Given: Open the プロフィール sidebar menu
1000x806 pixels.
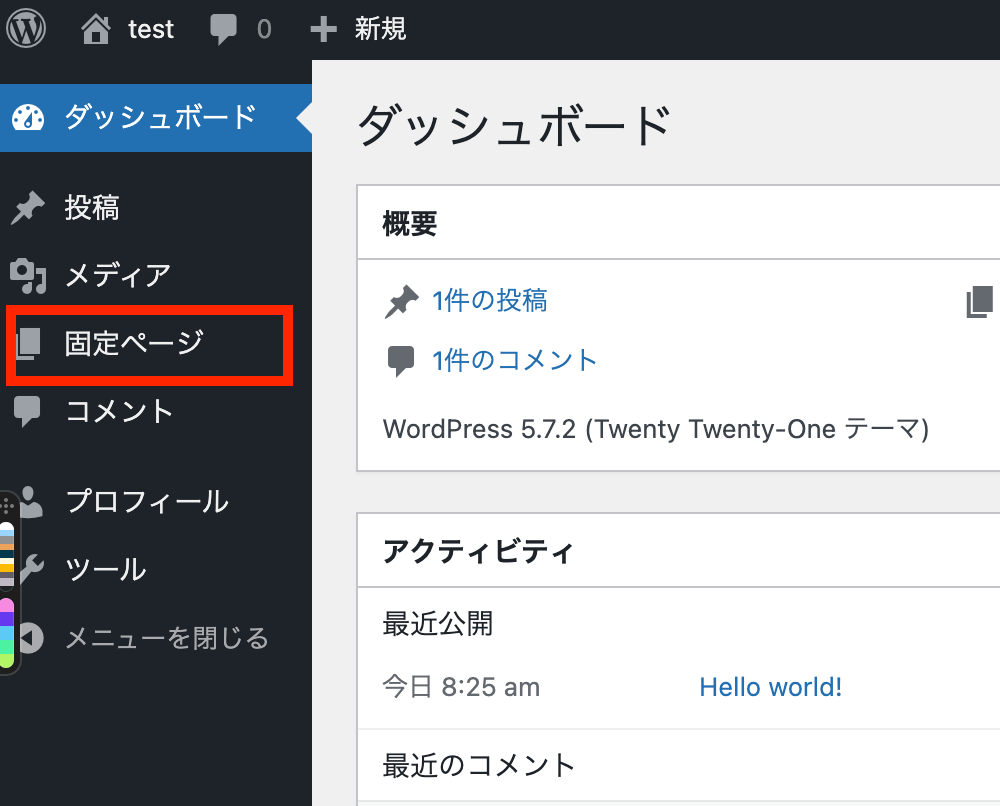Looking at the screenshot, I should point(147,502).
